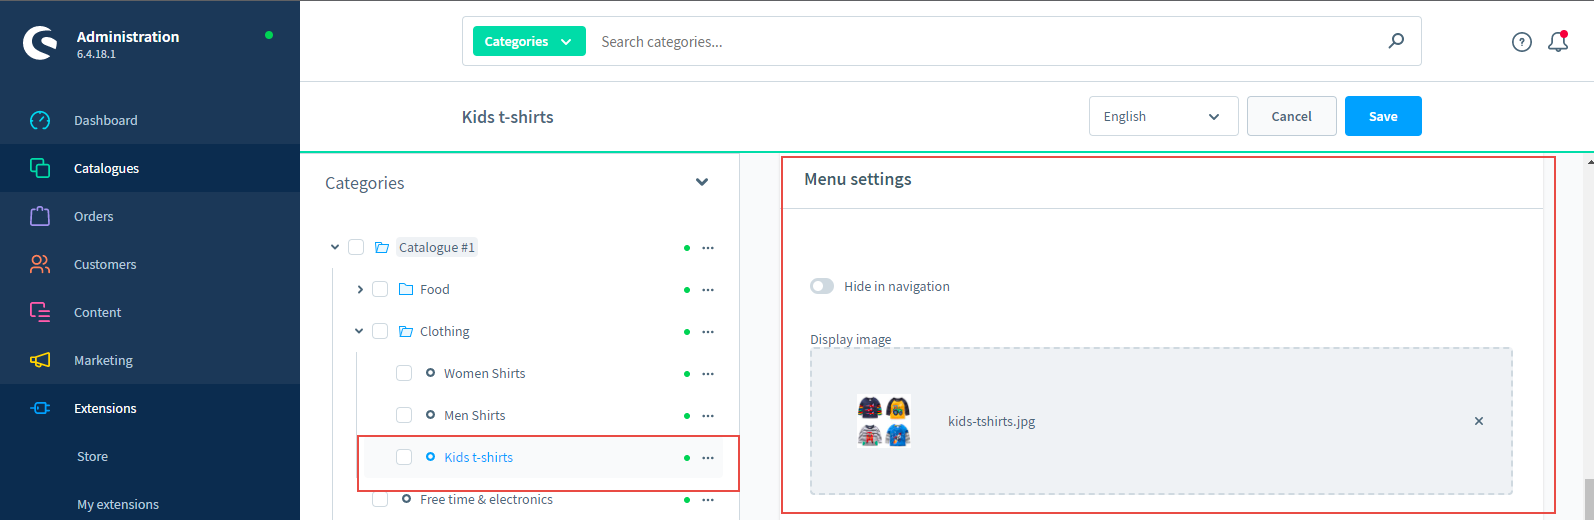Open Catalogues menu item

point(150,168)
